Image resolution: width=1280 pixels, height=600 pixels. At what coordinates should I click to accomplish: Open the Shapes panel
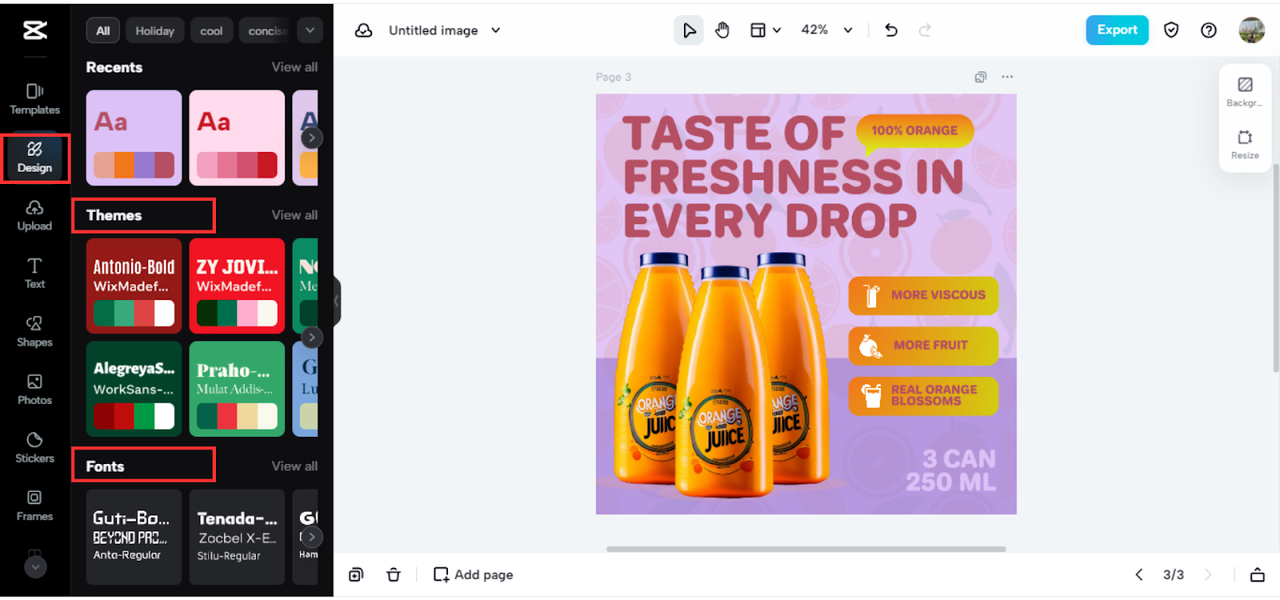click(x=34, y=331)
